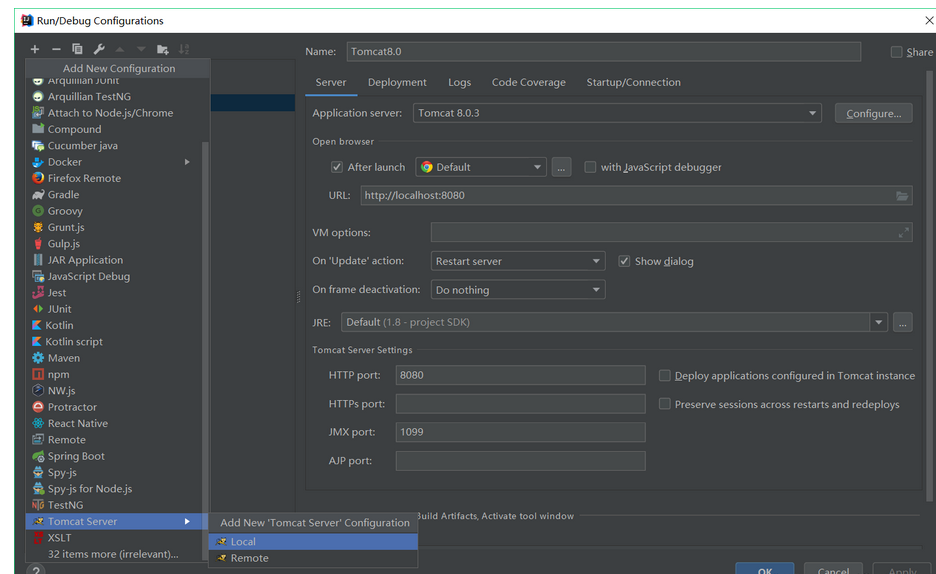Enable Deploy applications configured in Tomcat instance
The image size is (936, 574).
pos(664,375)
